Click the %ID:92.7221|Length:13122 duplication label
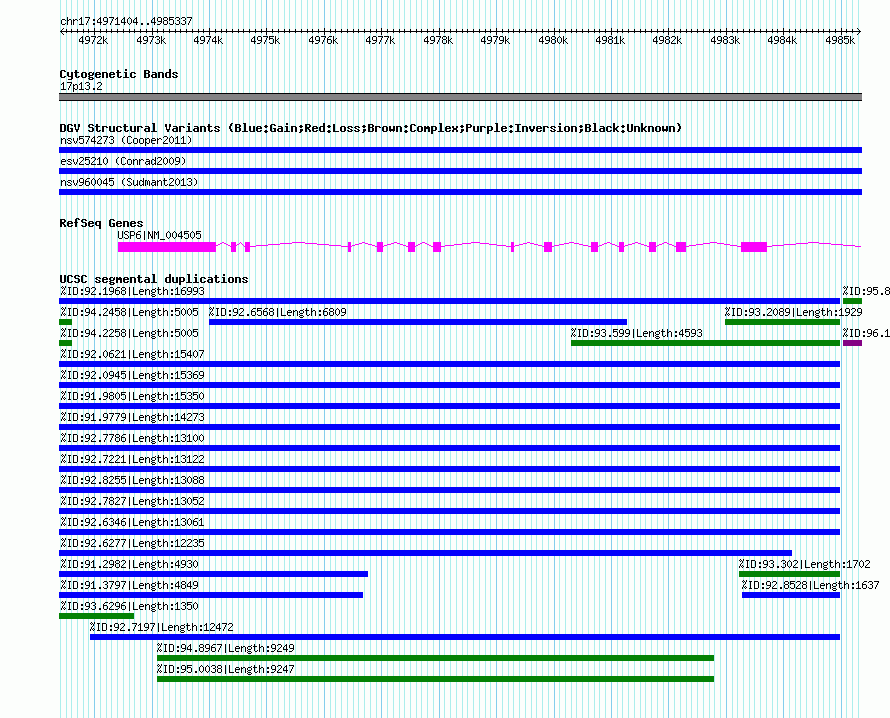The height and width of the screenshot is (718, 890). pyautogui.click(x=132, y=459)
